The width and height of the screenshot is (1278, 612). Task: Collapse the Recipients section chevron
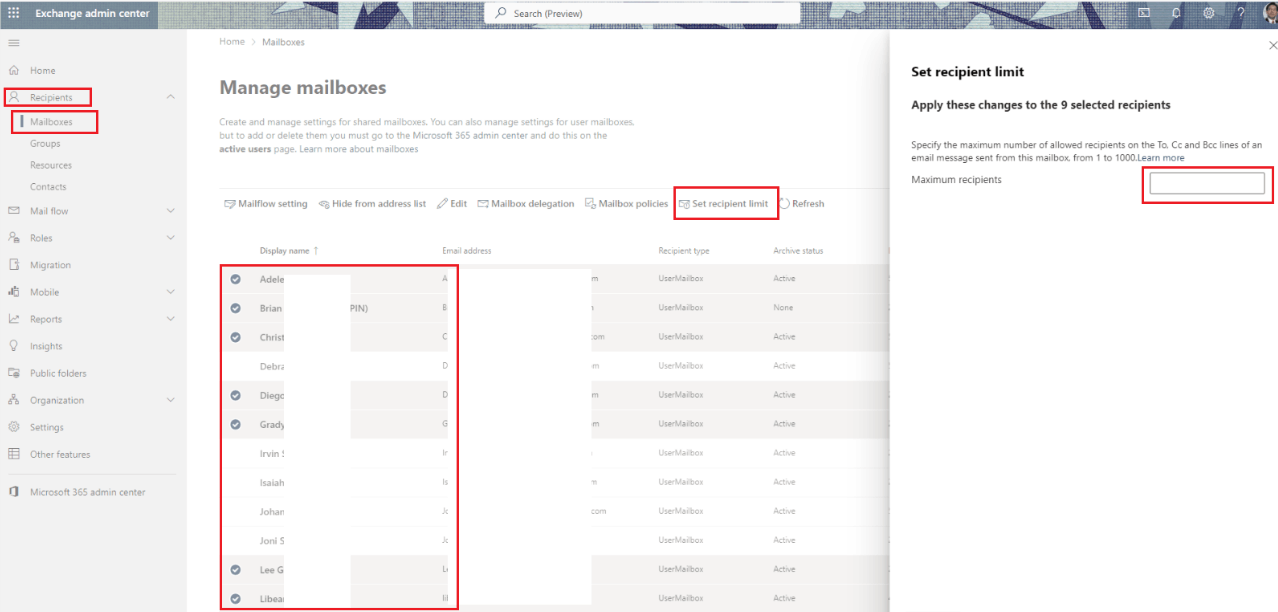170,97
